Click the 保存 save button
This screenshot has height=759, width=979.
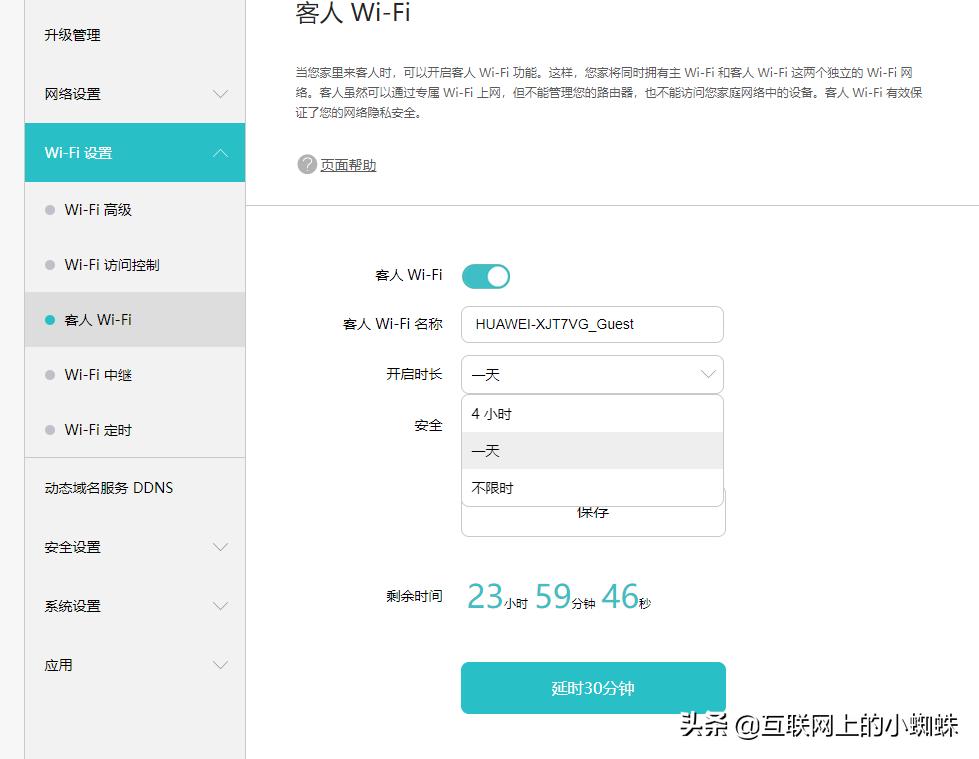[592, 512]
